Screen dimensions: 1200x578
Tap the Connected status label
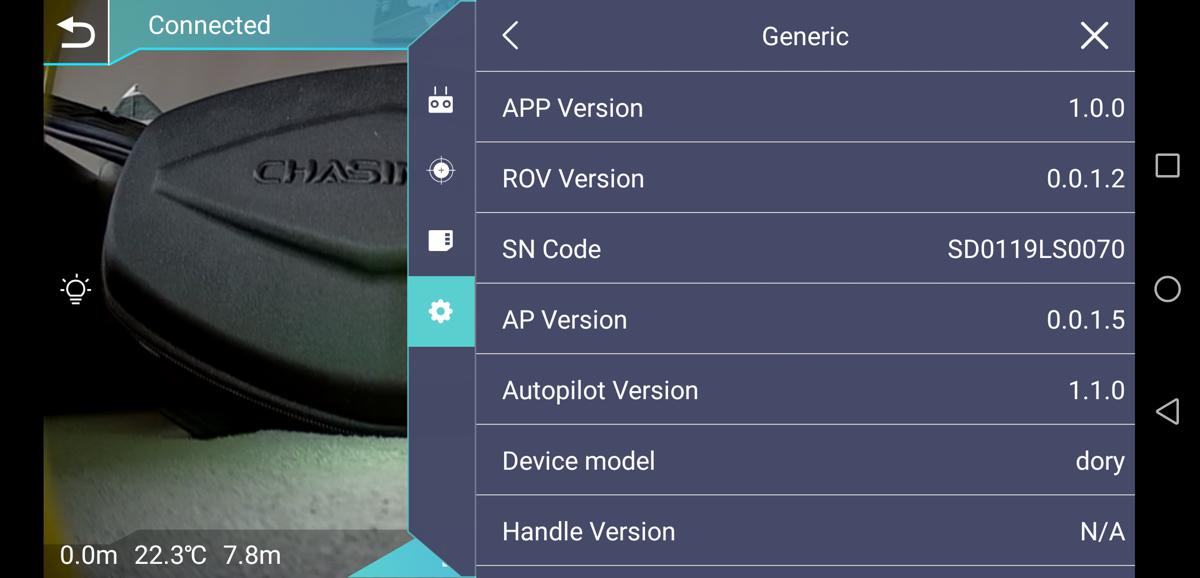[x=209, y=25]
